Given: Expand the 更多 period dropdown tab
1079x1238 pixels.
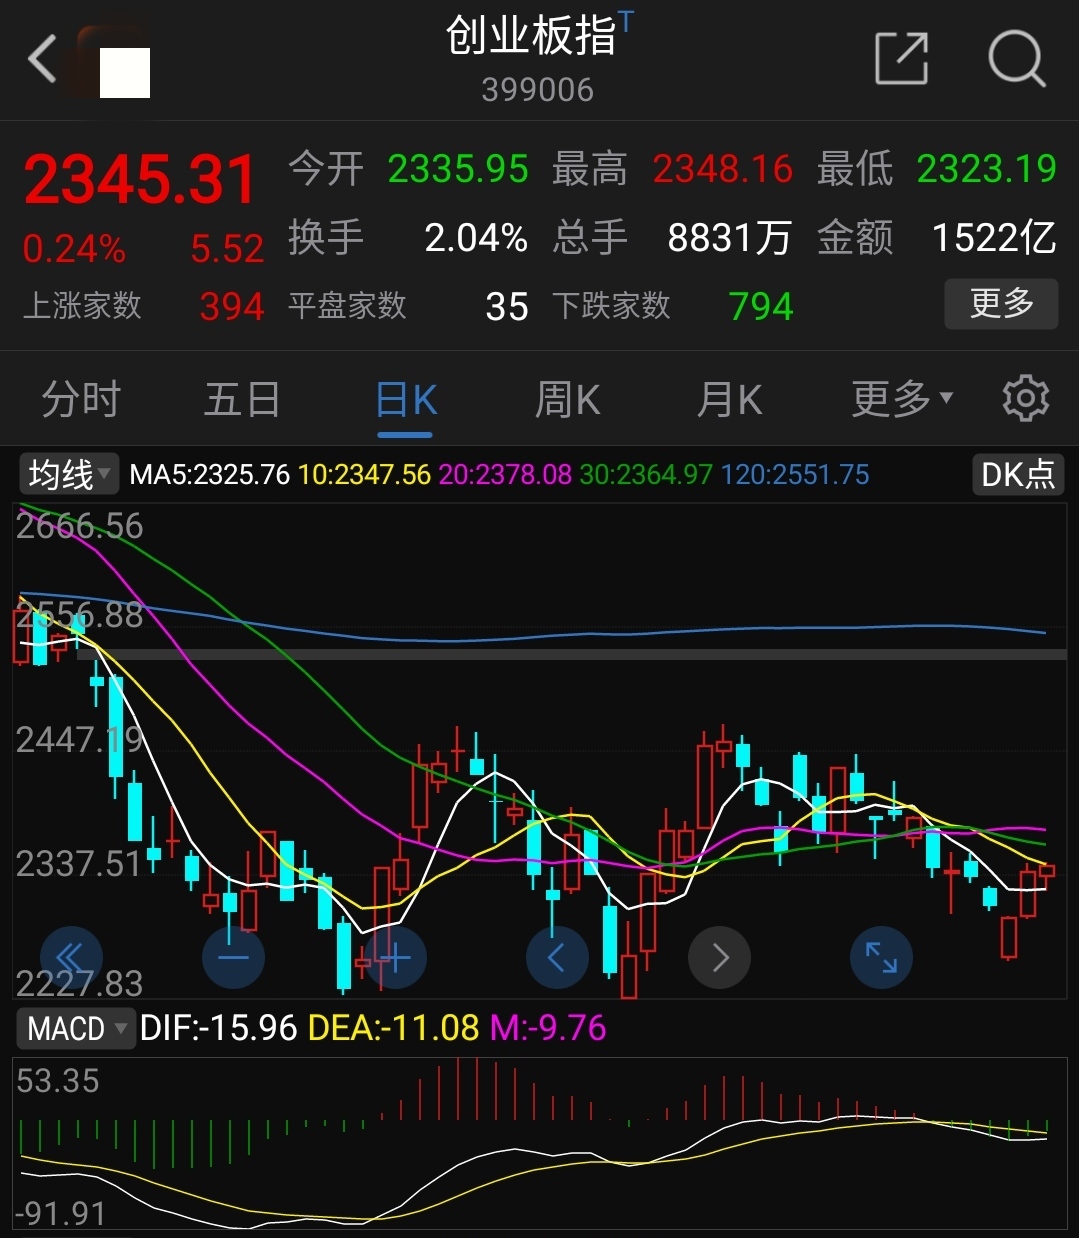Looking at the screenshot, I should point(902,399).
